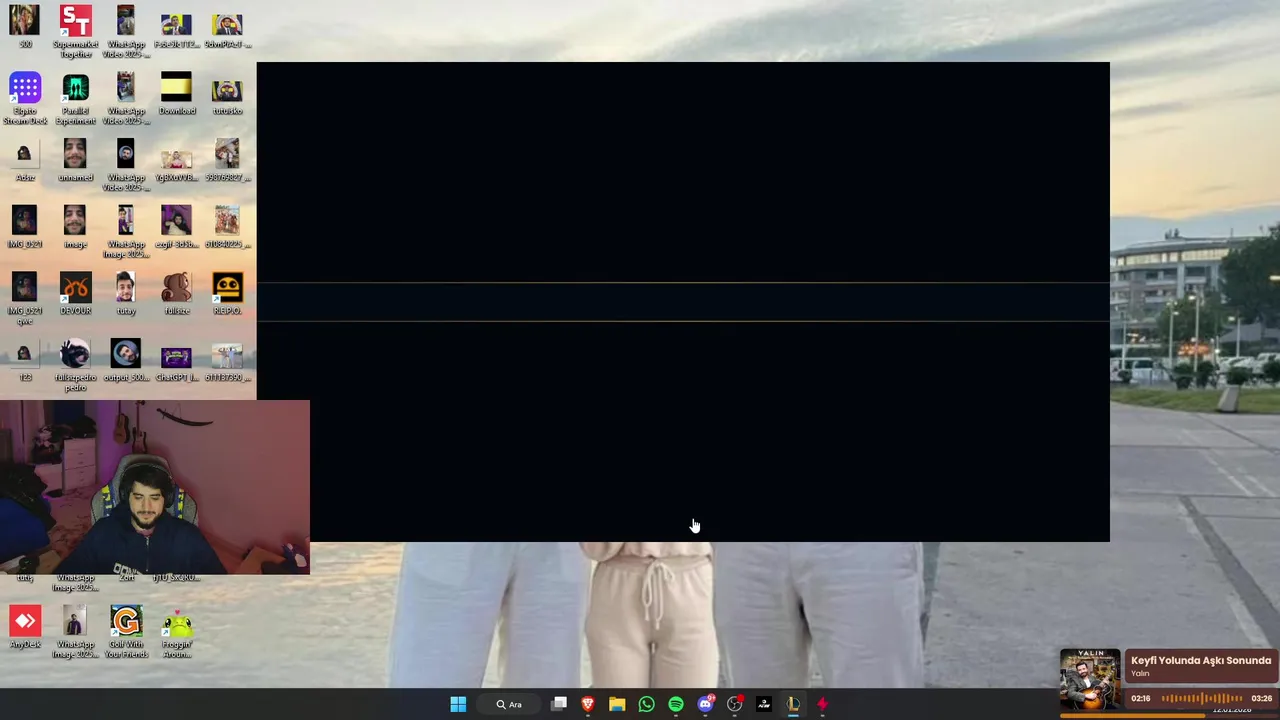The width and height of the screenshot is (1280, 720).
Task: Open the Windows Start menu
Action: click(x=458, y=704)
